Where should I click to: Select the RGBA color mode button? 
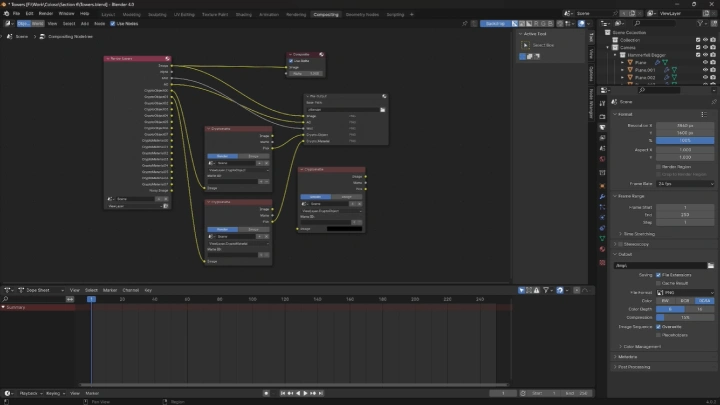coord(704,301)
